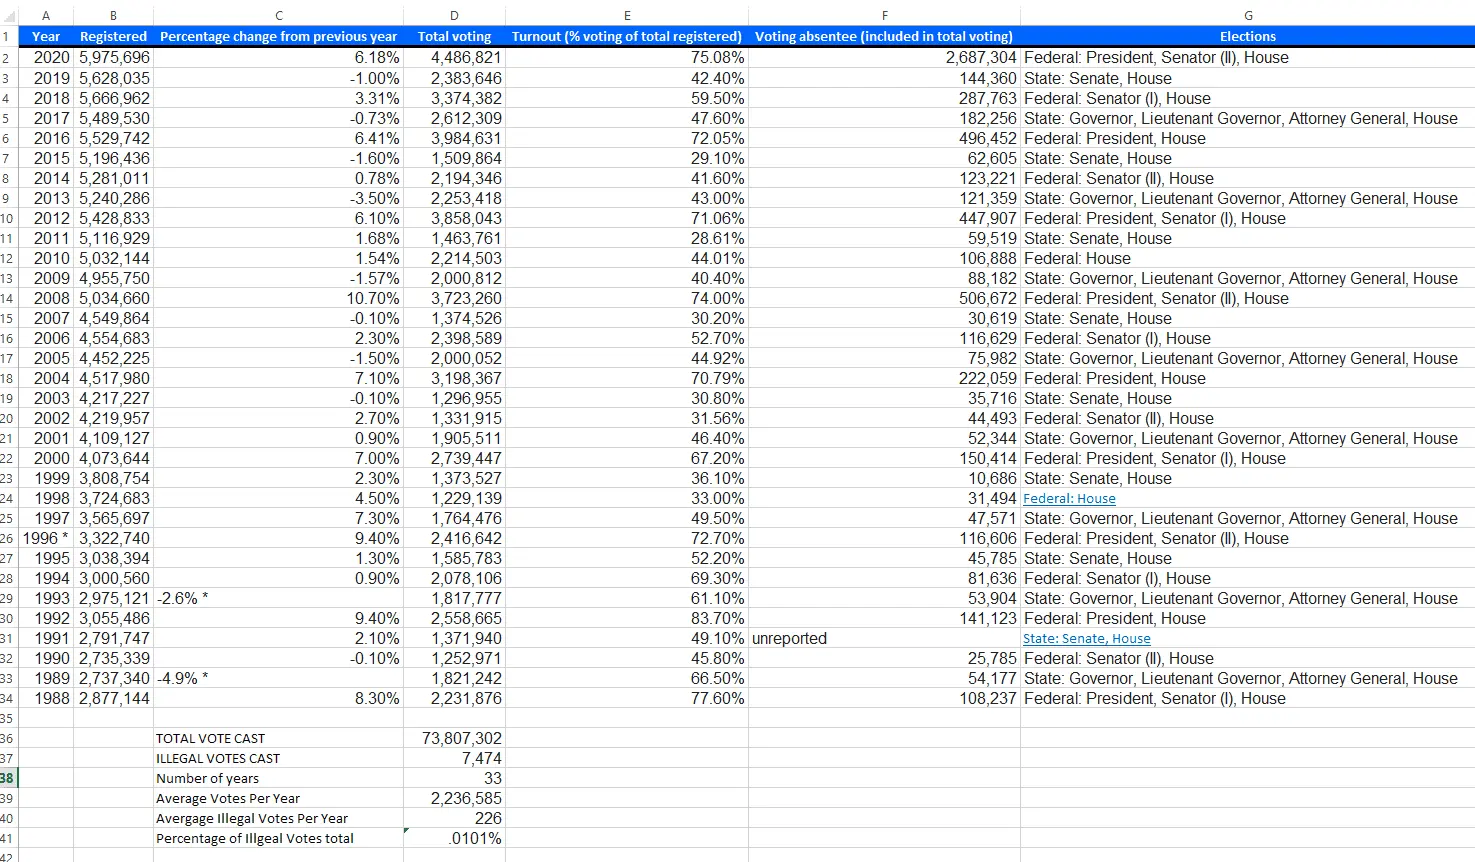
Task: Select the "TOTAL VOTE CAST" label cell
Action: click(x=210, y=738)
